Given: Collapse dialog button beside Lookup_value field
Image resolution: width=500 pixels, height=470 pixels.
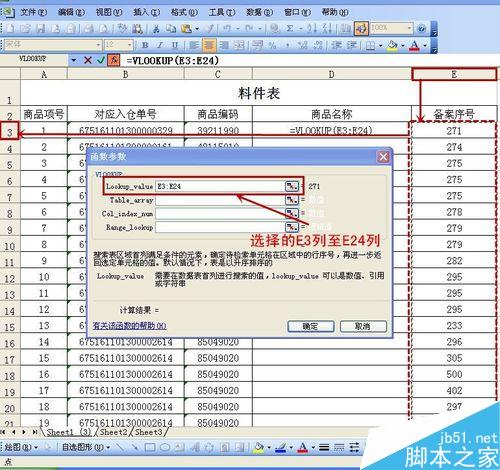Looking at the screenshot, I should point(292,186).
